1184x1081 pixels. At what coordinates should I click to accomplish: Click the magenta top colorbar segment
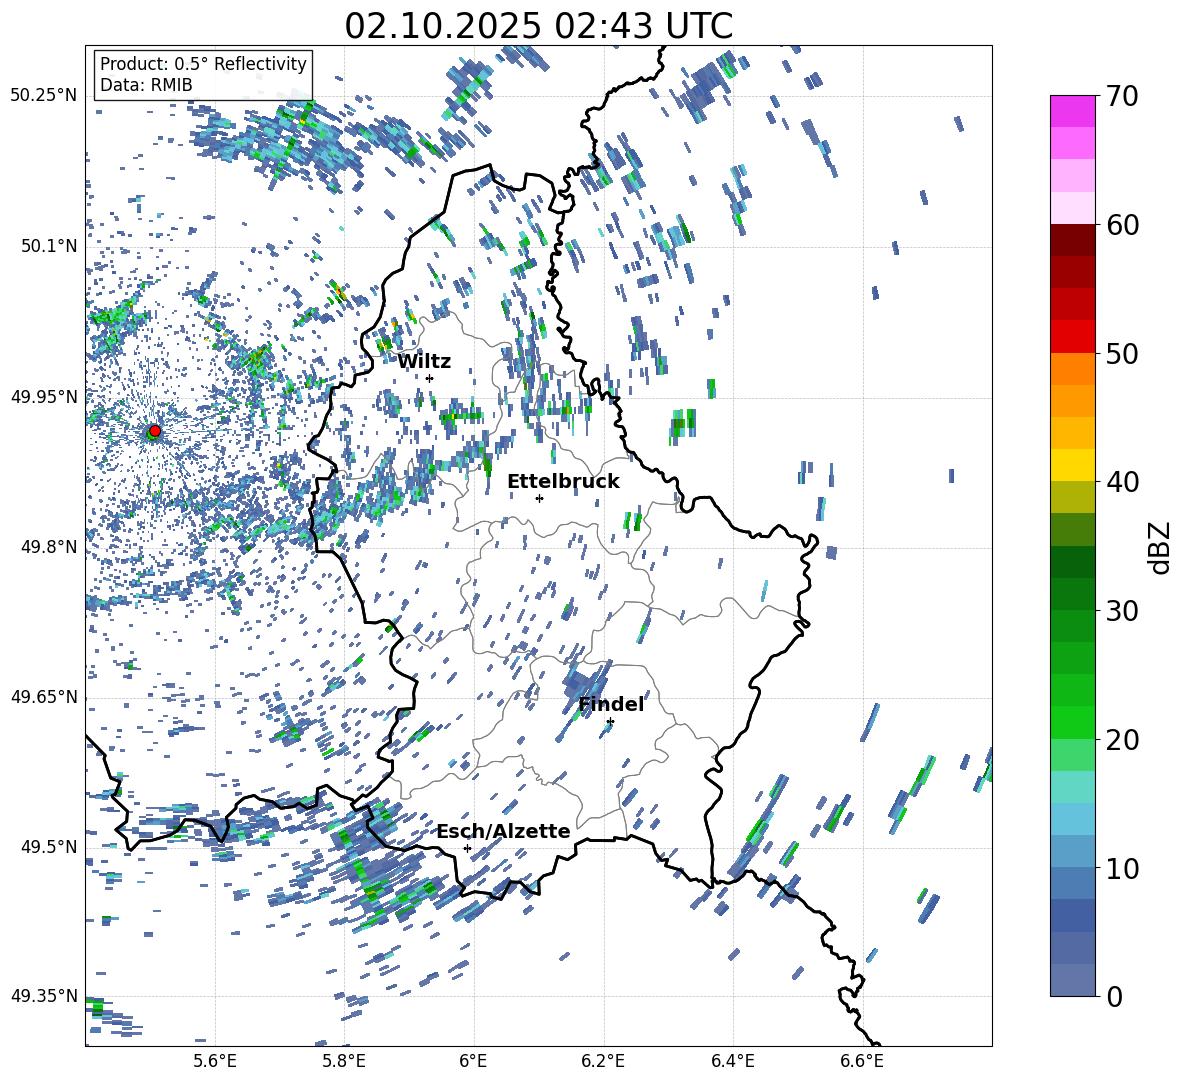(x=1072, y=111)
